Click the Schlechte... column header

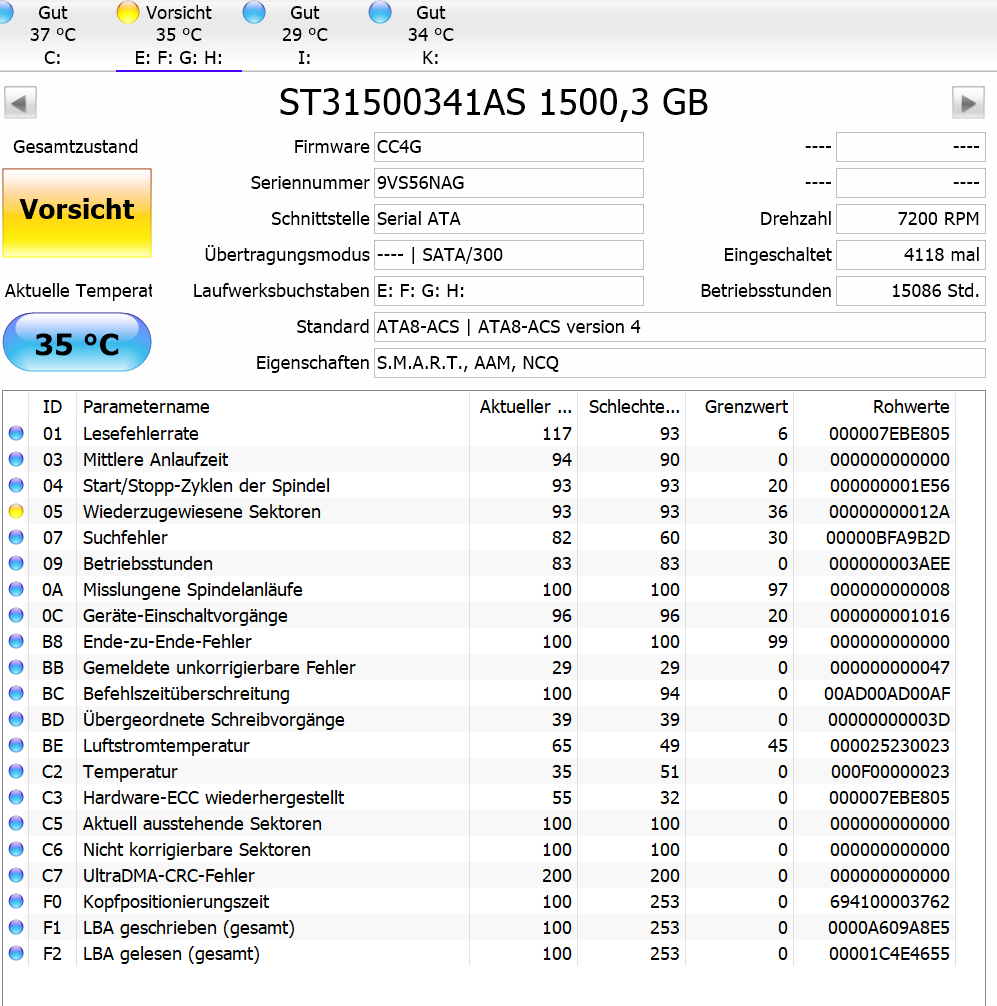click(x=632, y=407)
